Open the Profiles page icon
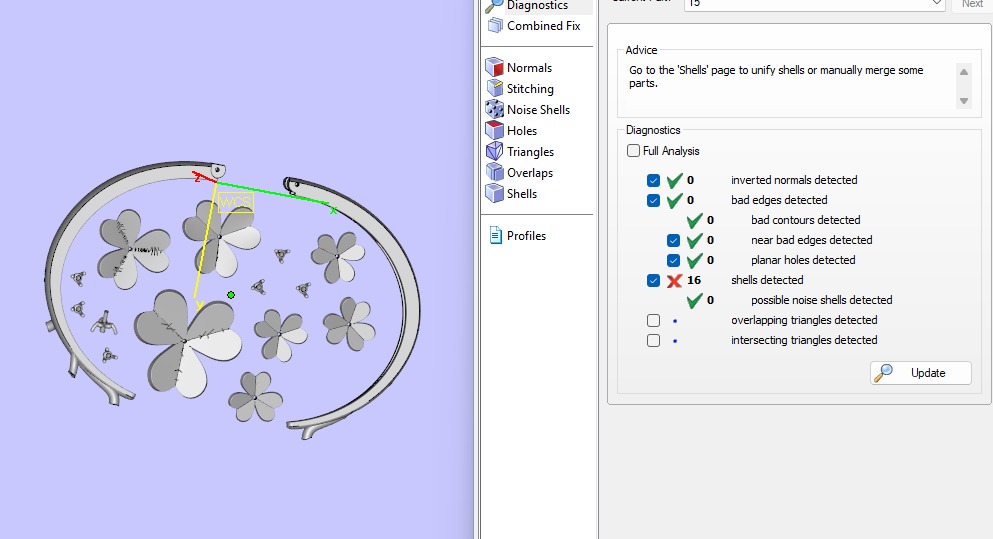 tap(495, 236)
